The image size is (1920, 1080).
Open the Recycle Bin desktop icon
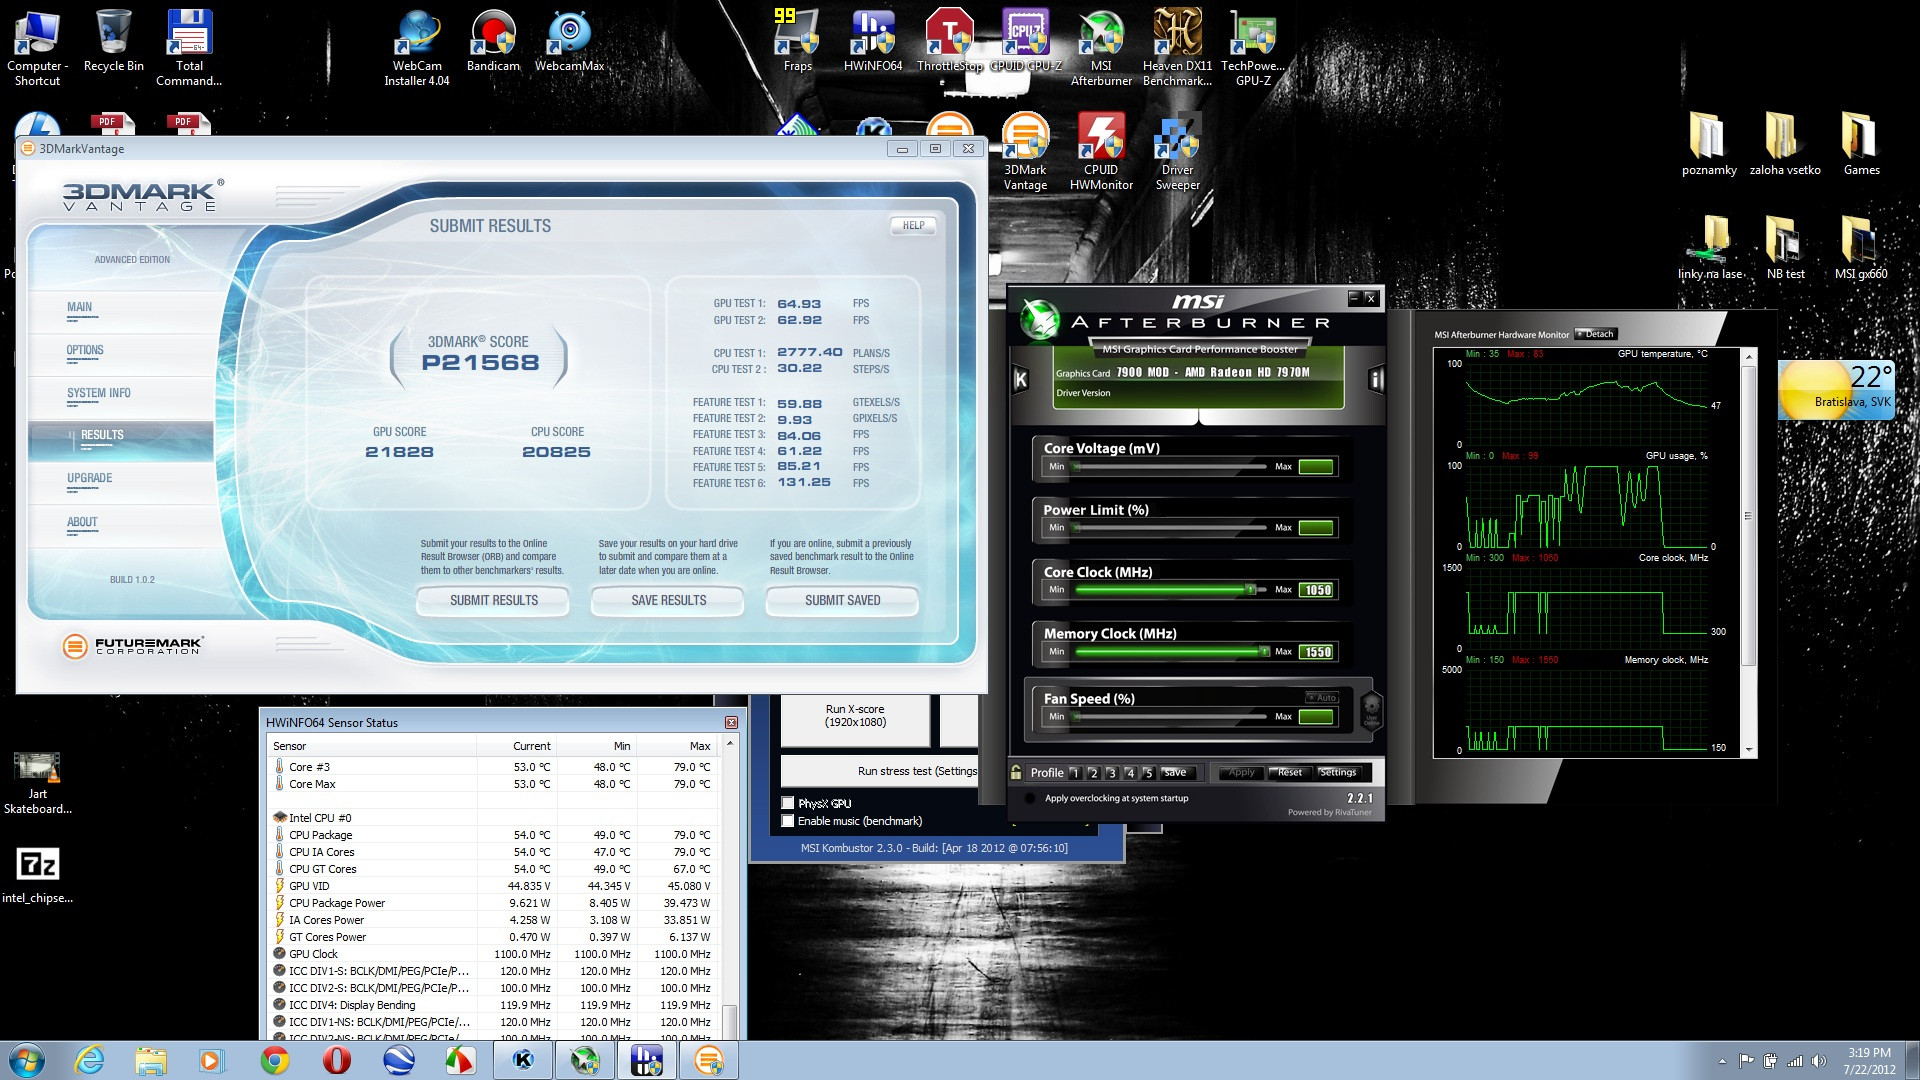tap(114, 40)
